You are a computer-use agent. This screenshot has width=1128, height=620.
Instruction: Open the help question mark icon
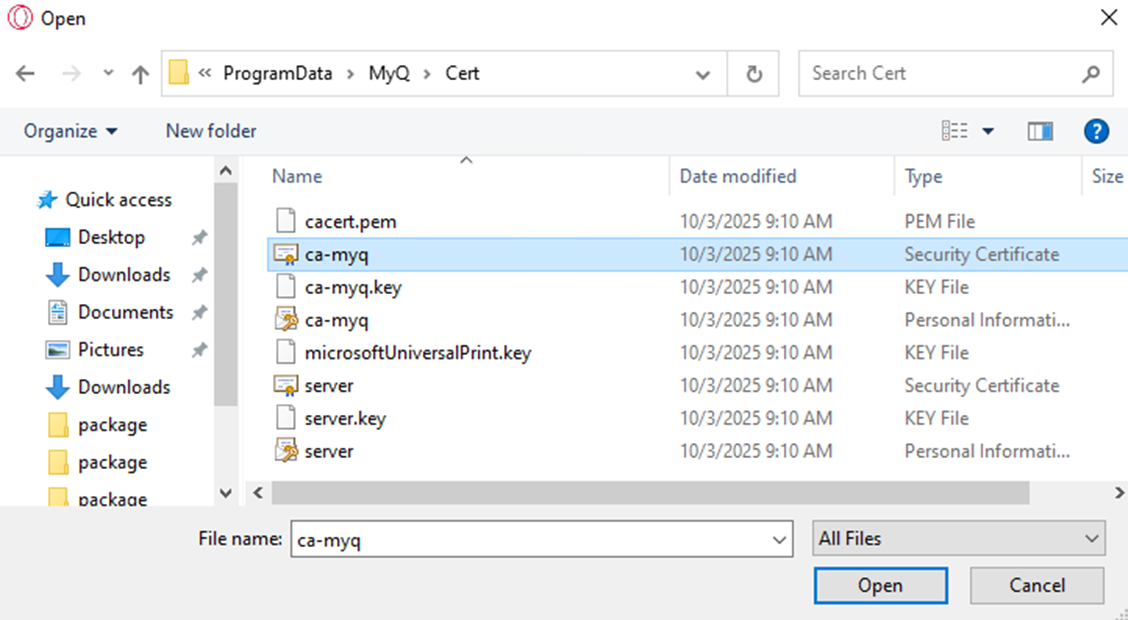pyautogui.click(x=1096, y=131)
